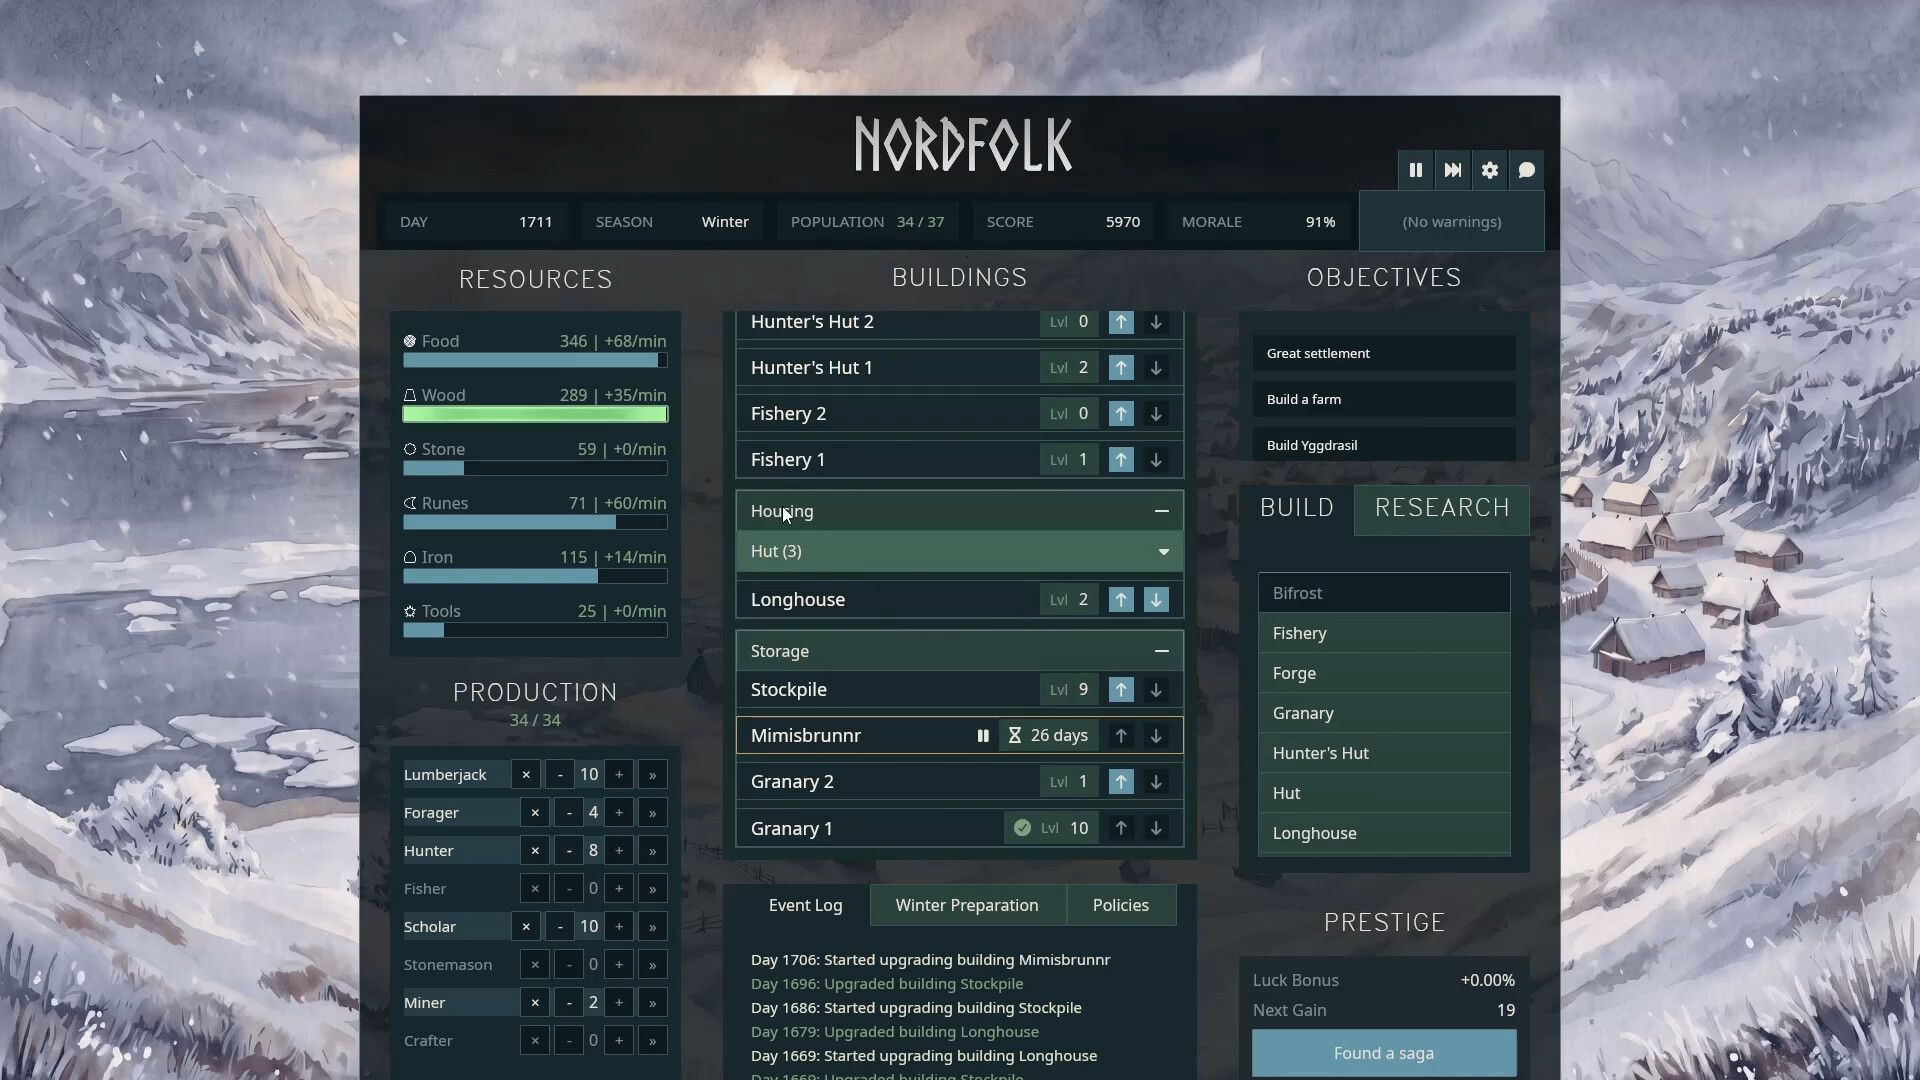Downgrade Fishery 2 with down arrow

click(x=1156, y=414)
